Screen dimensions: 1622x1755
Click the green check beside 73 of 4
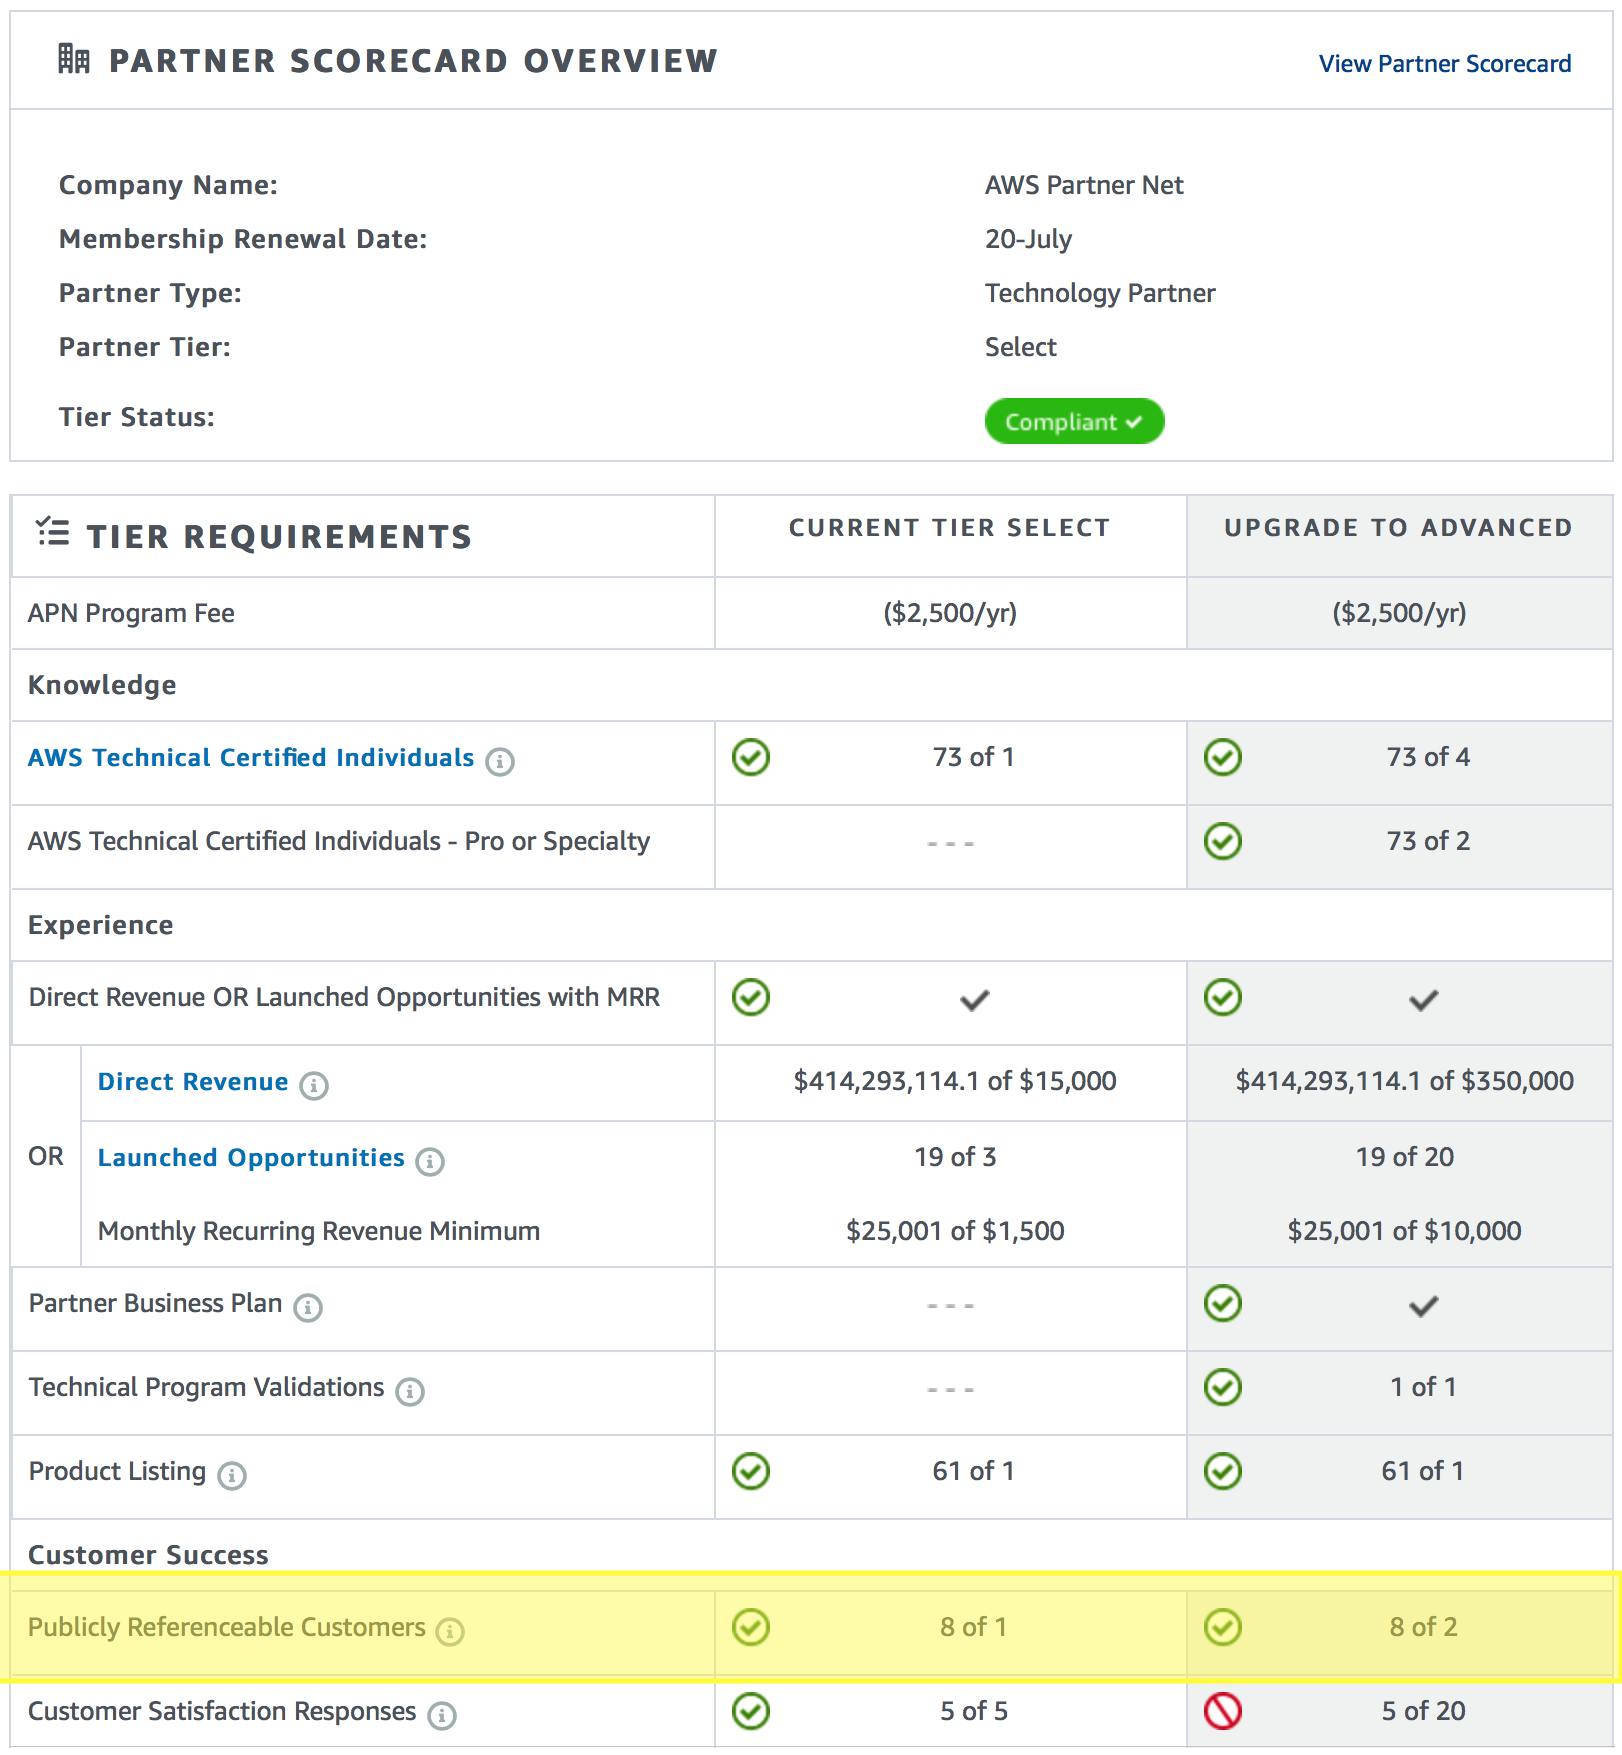(1223, 757)
